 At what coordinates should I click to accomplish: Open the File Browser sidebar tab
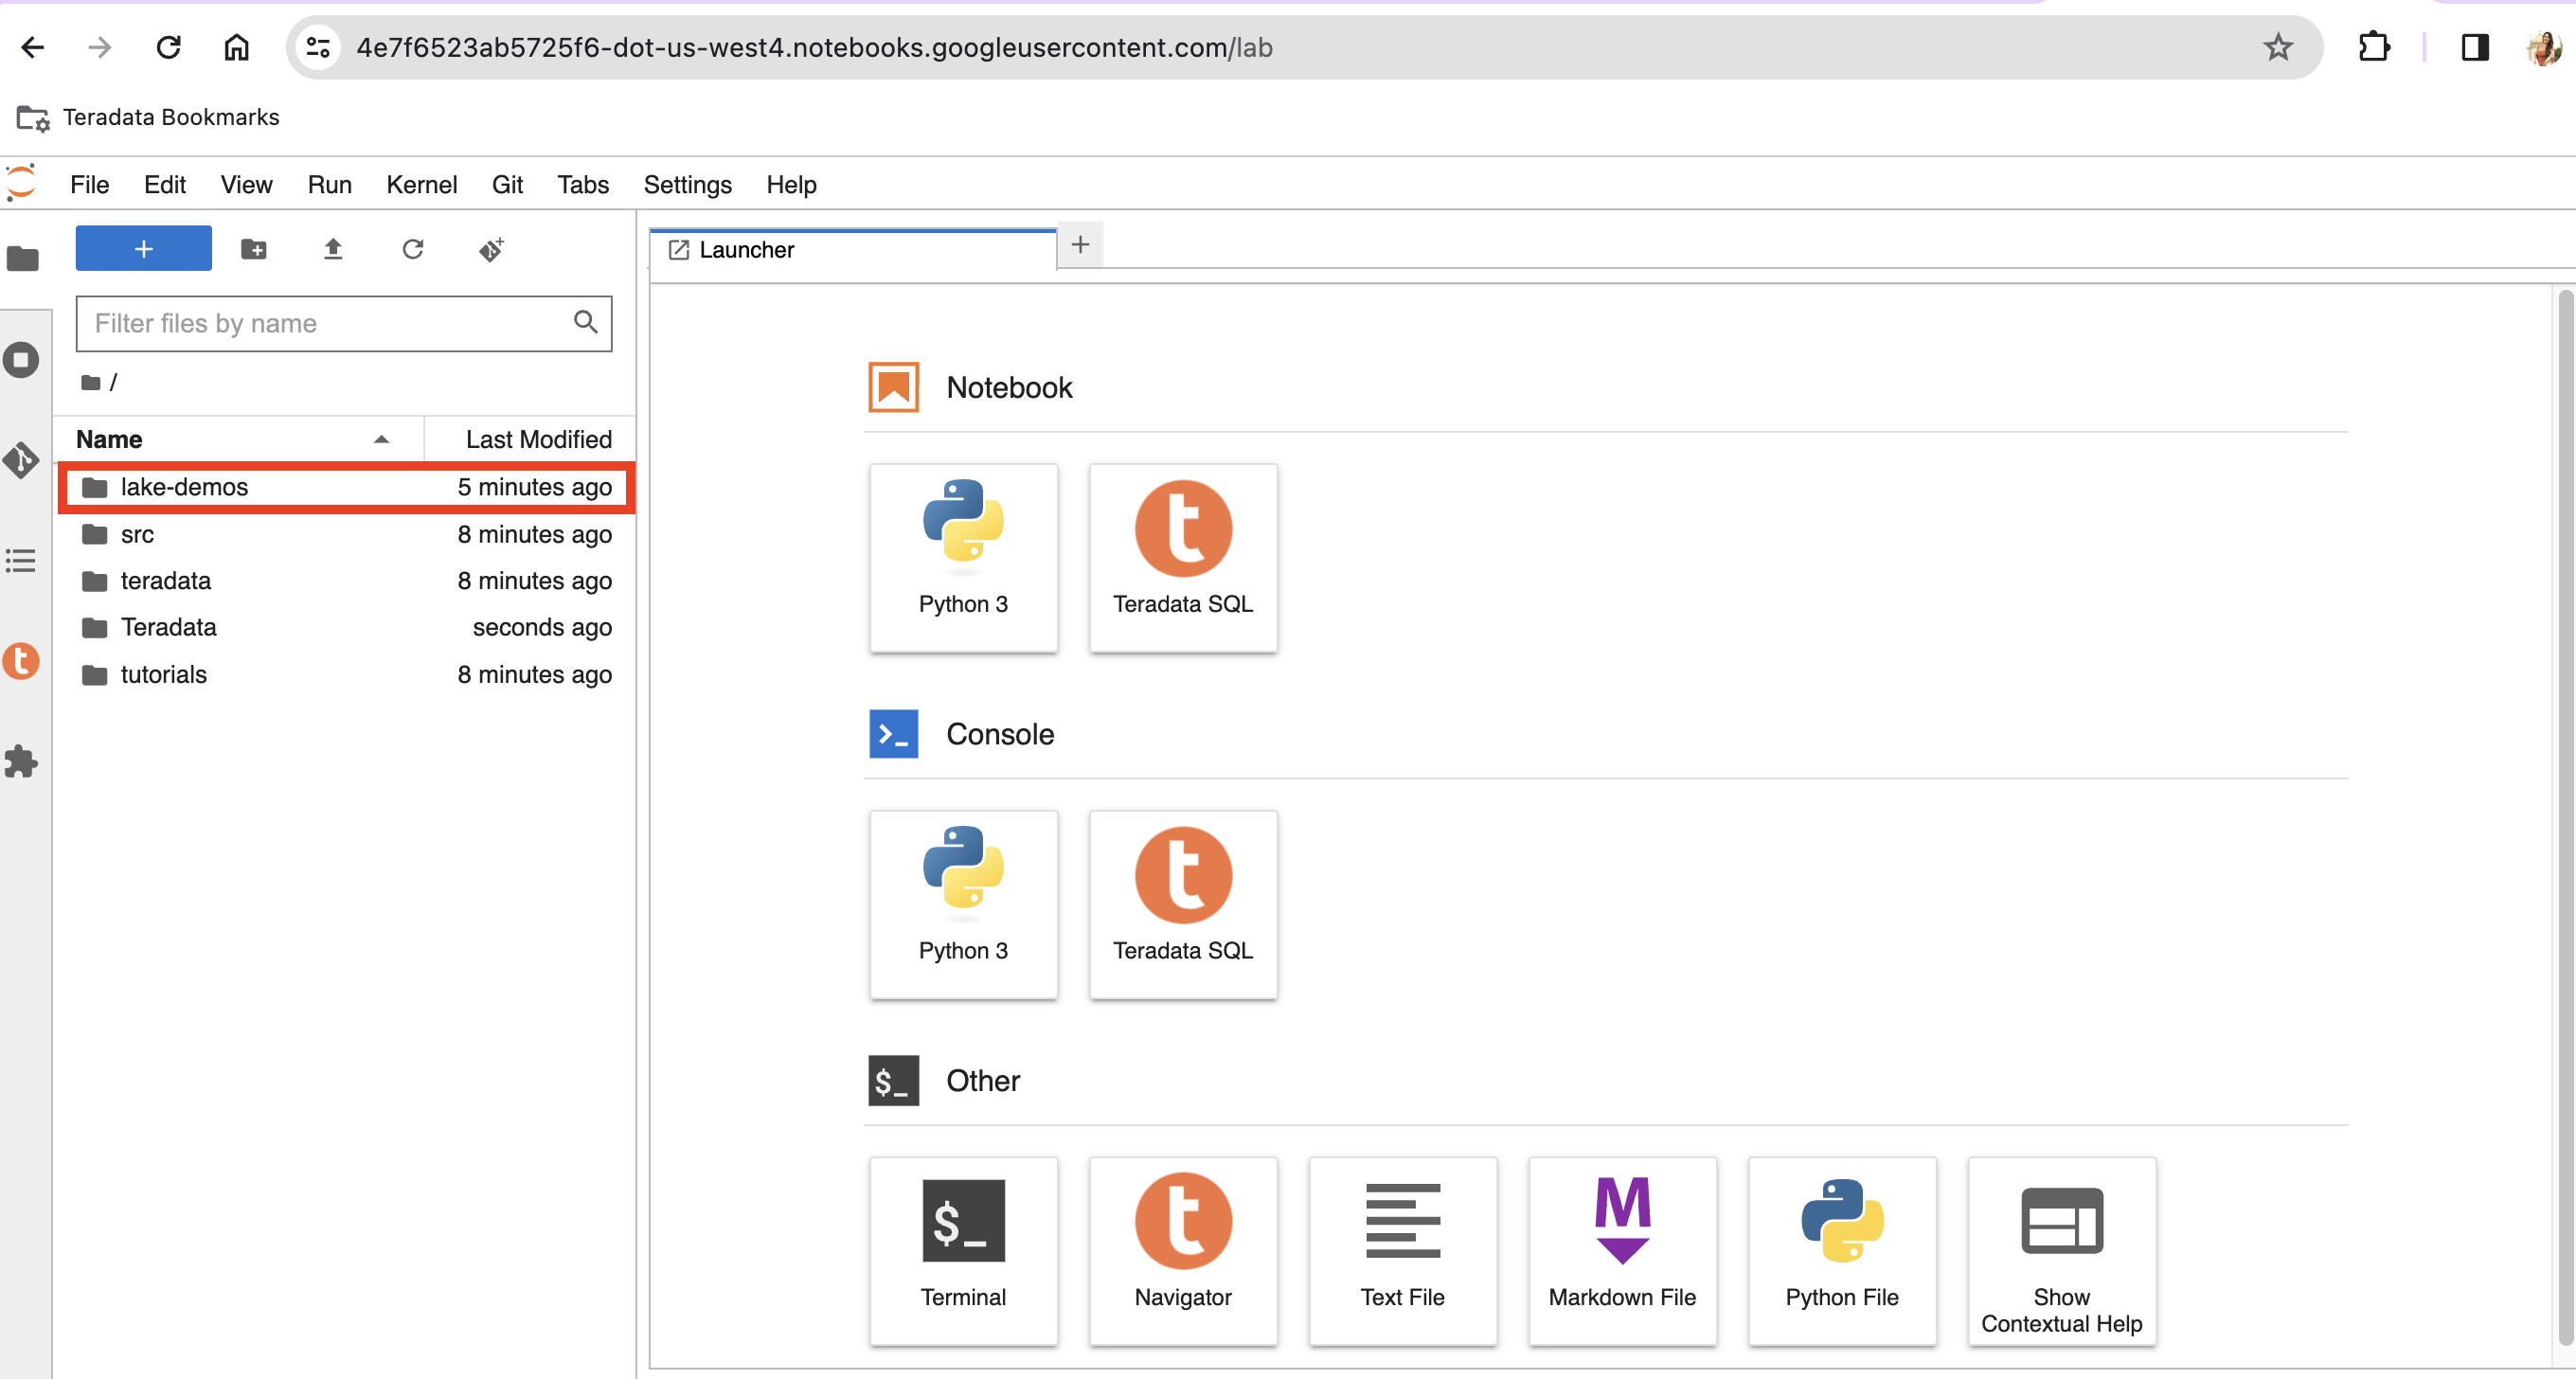[x=22, y=259]
